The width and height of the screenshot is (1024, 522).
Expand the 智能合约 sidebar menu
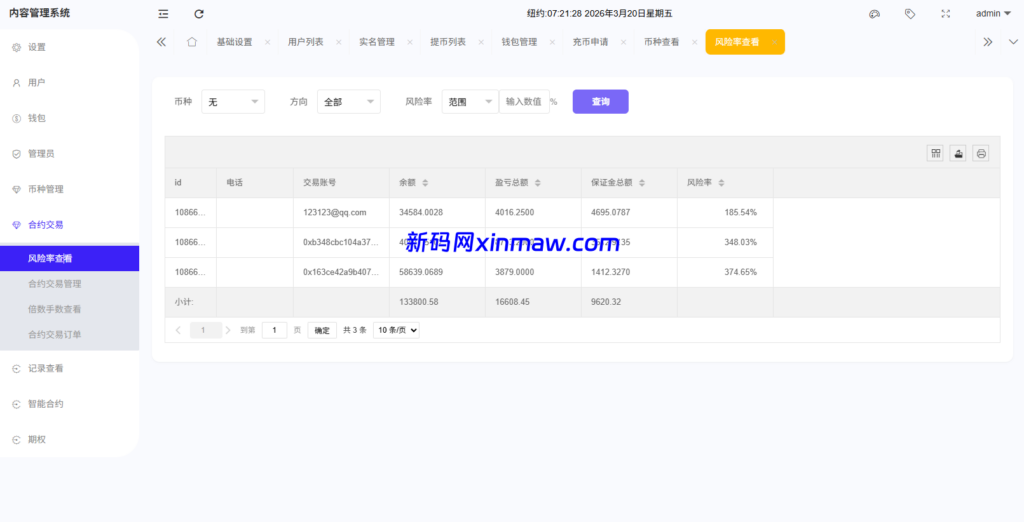[69, 404]
